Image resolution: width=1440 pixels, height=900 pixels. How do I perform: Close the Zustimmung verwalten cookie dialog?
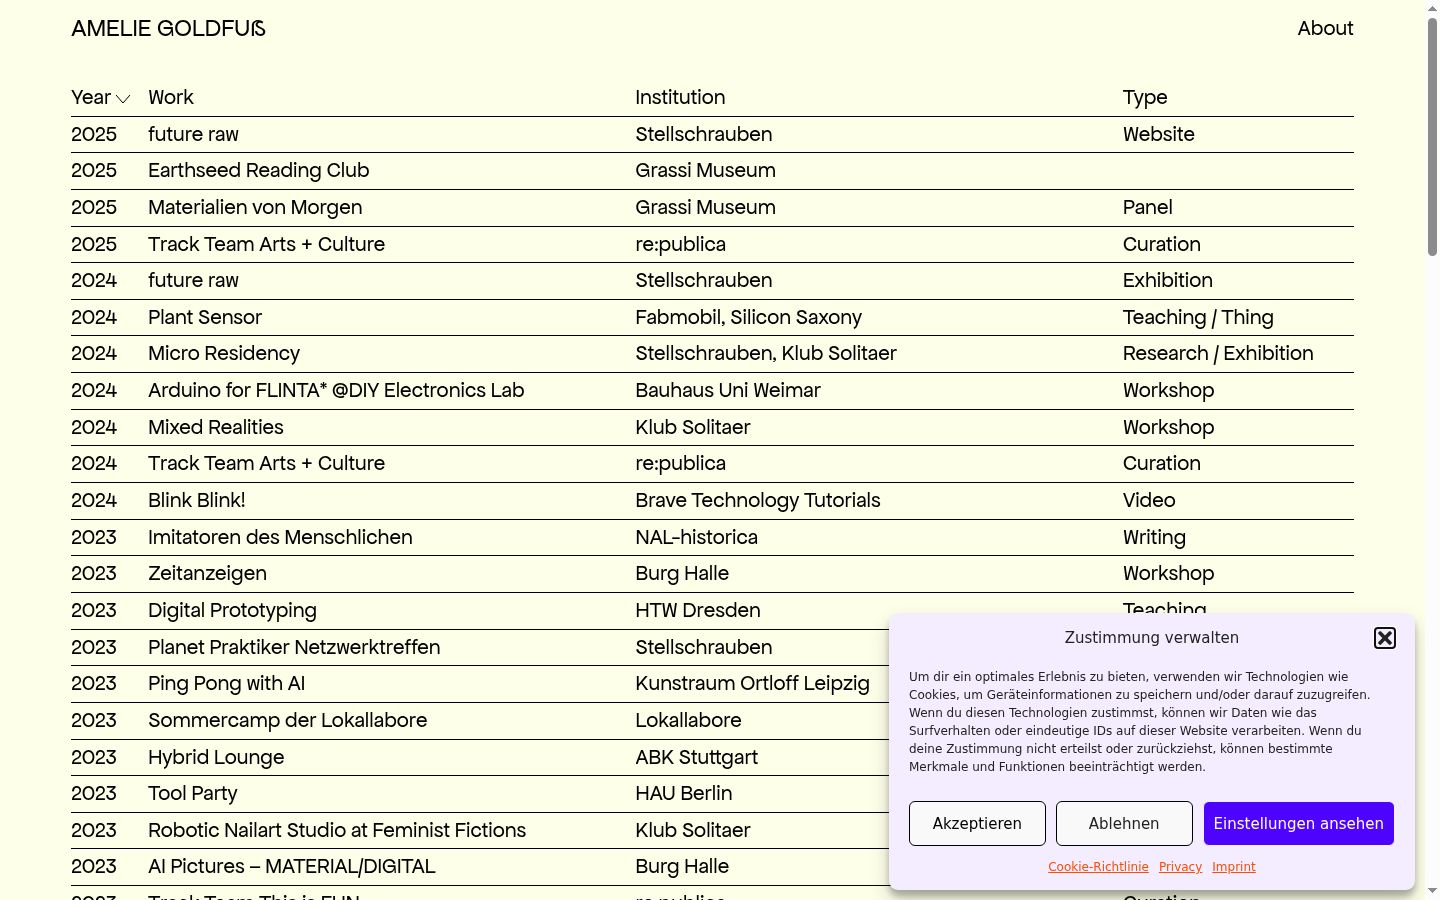1385,638
